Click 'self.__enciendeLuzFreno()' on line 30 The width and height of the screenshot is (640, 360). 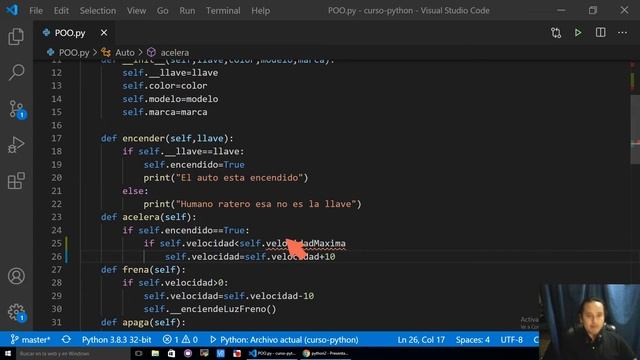click(210, 309)
